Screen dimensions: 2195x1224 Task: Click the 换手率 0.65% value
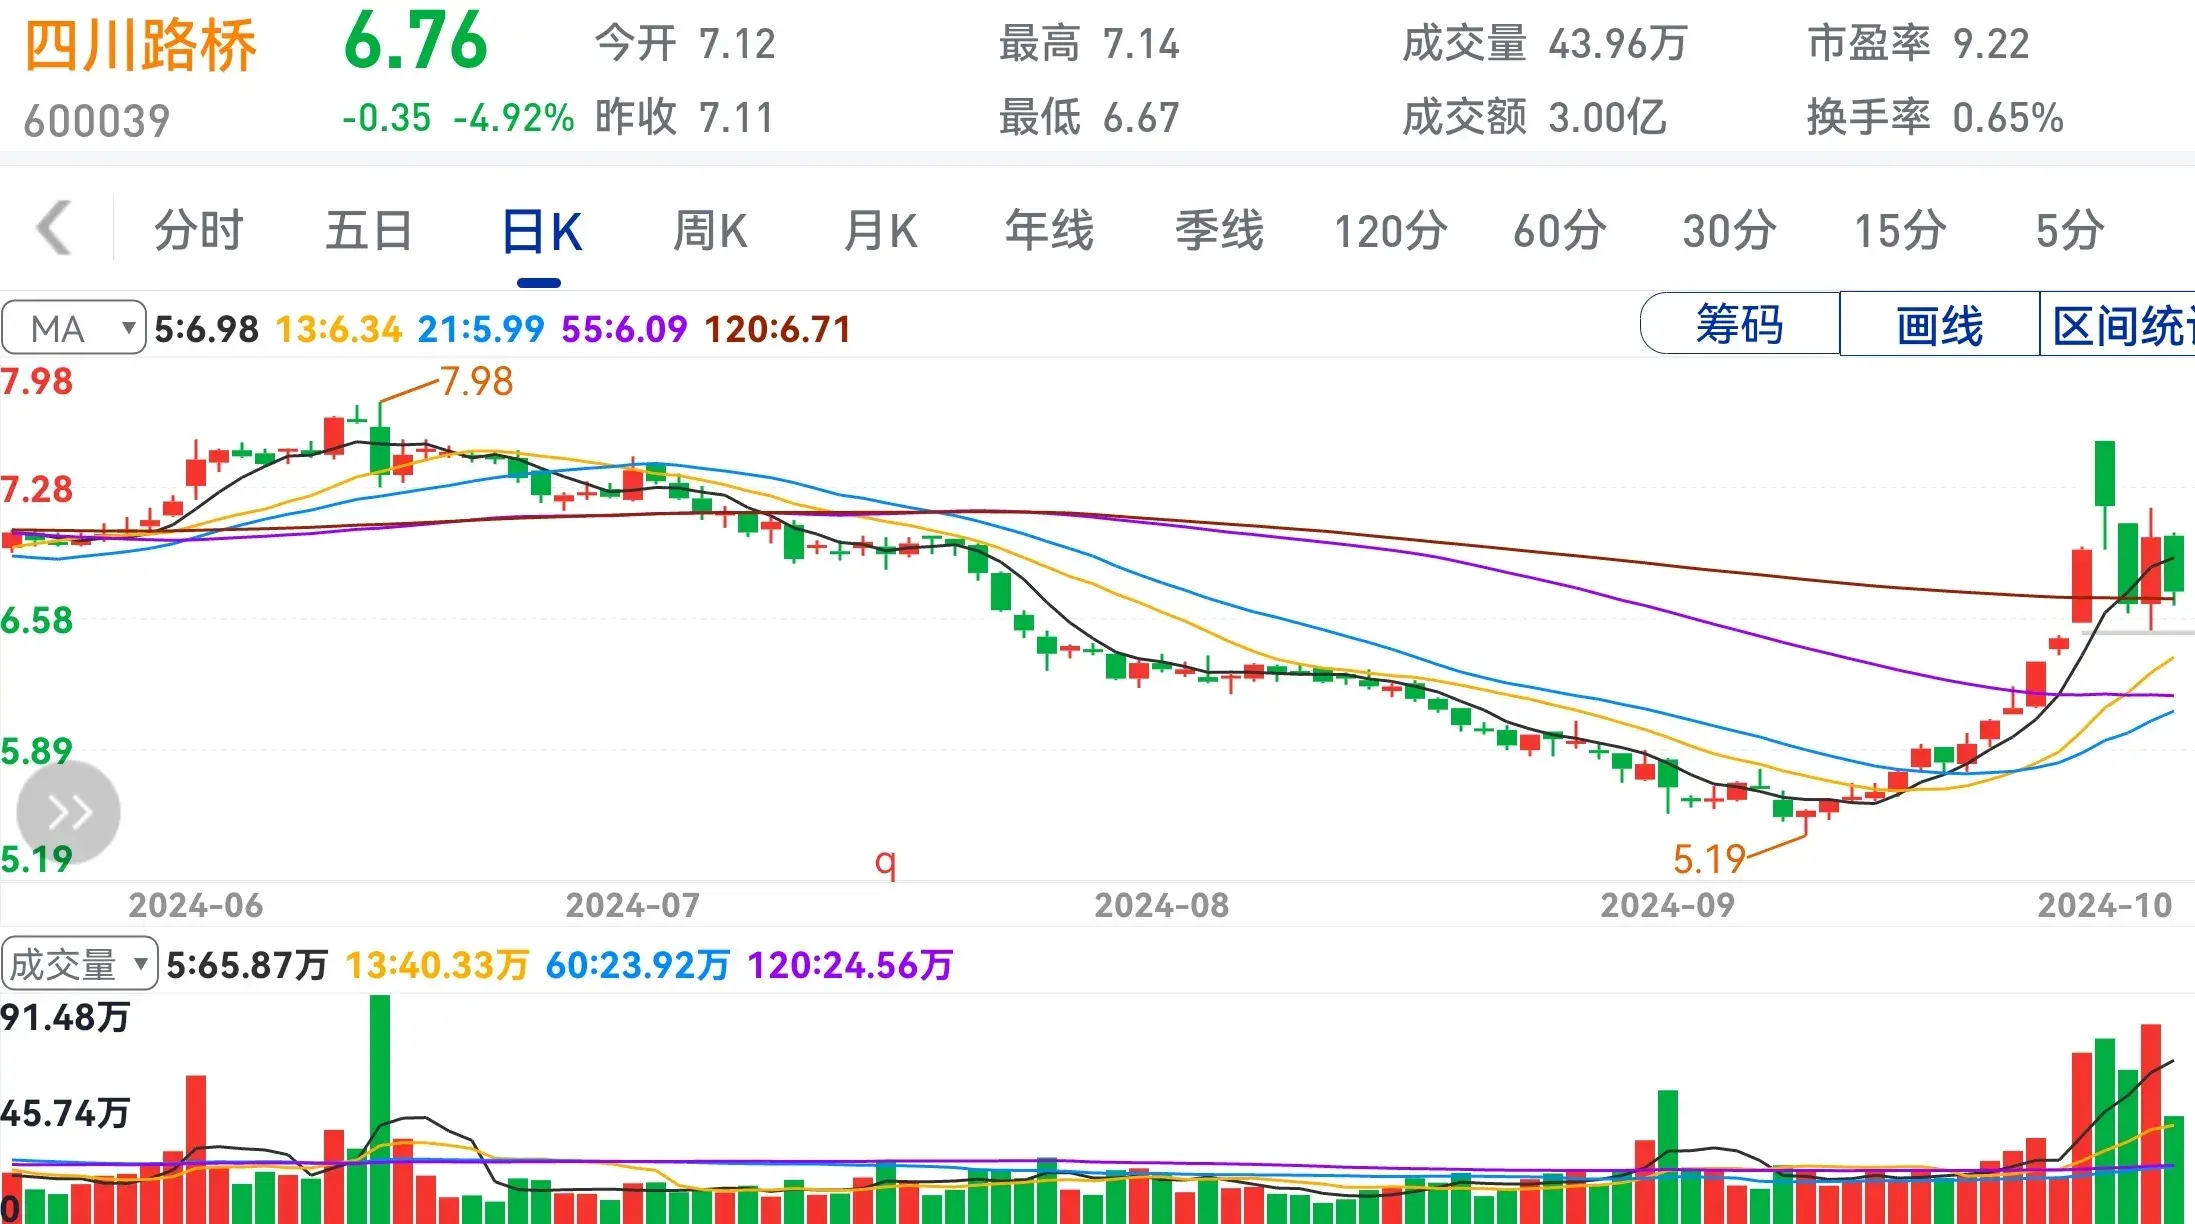tap(1935, 118)
